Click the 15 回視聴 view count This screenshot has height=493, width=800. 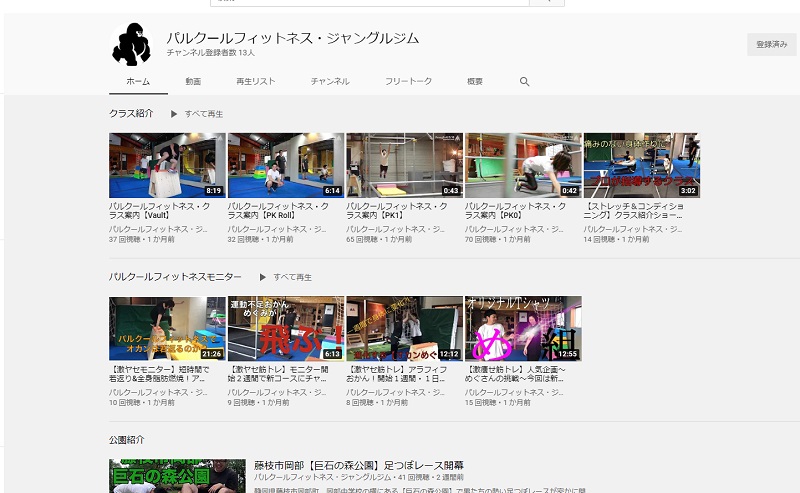coord(481,403)
